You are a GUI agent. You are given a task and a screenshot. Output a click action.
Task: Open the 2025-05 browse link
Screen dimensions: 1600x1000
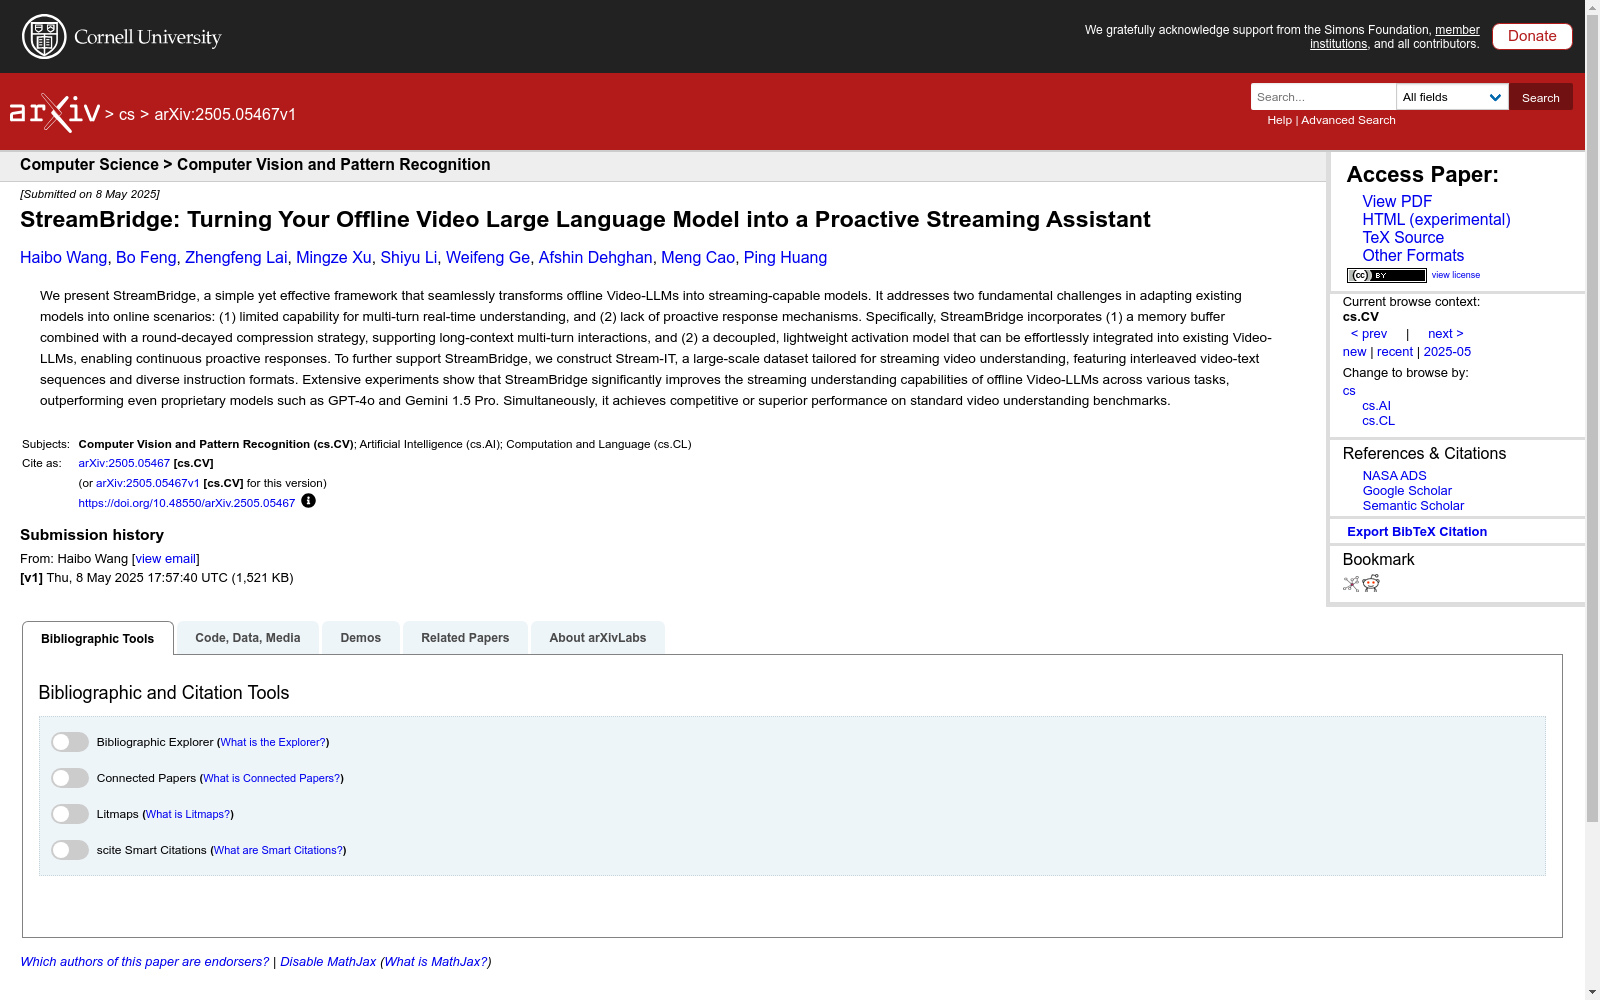(1447, 352)
